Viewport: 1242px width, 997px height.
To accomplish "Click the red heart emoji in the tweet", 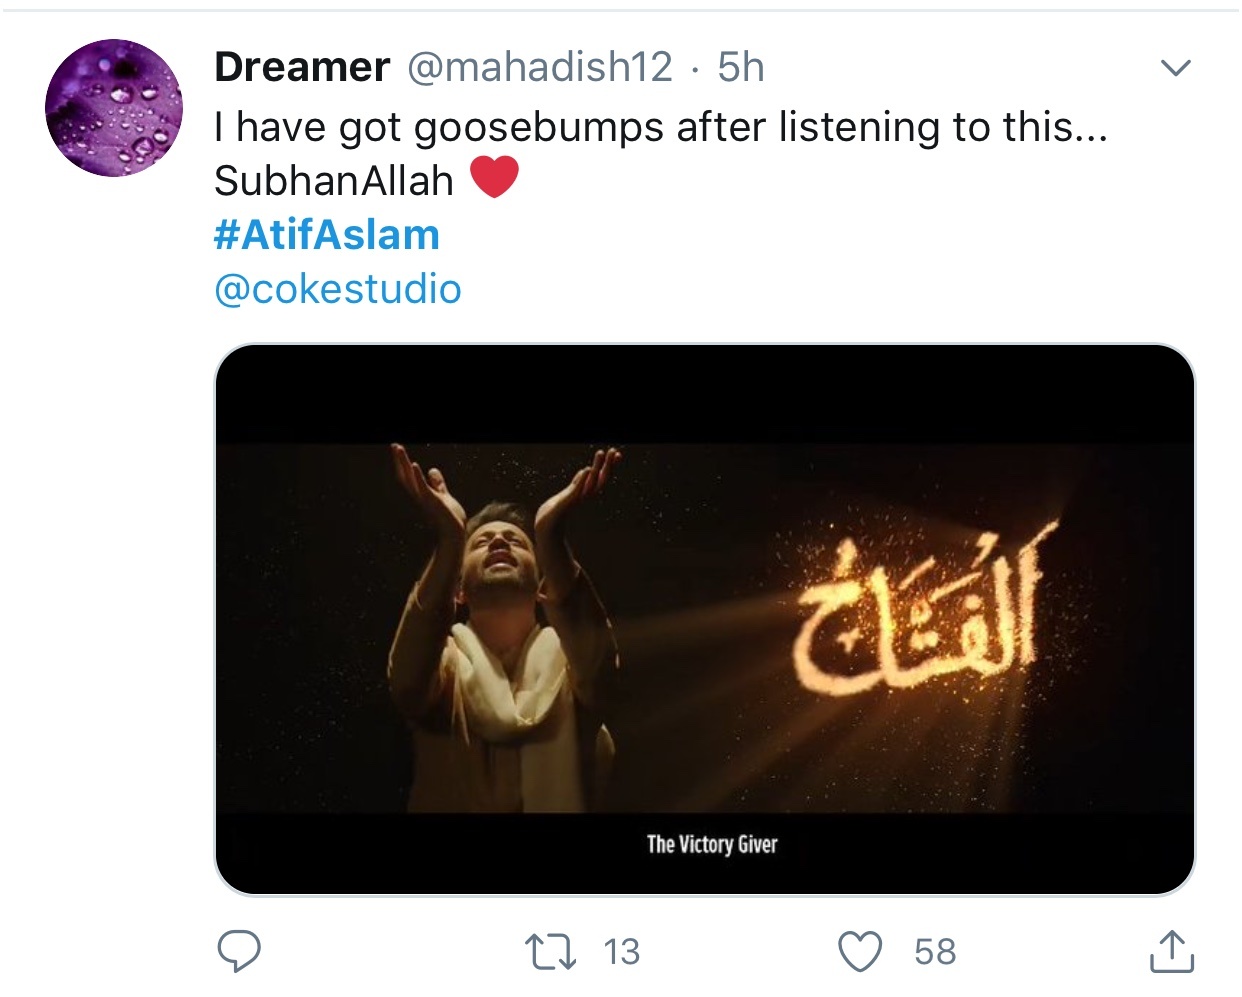I will pos(494,178).
